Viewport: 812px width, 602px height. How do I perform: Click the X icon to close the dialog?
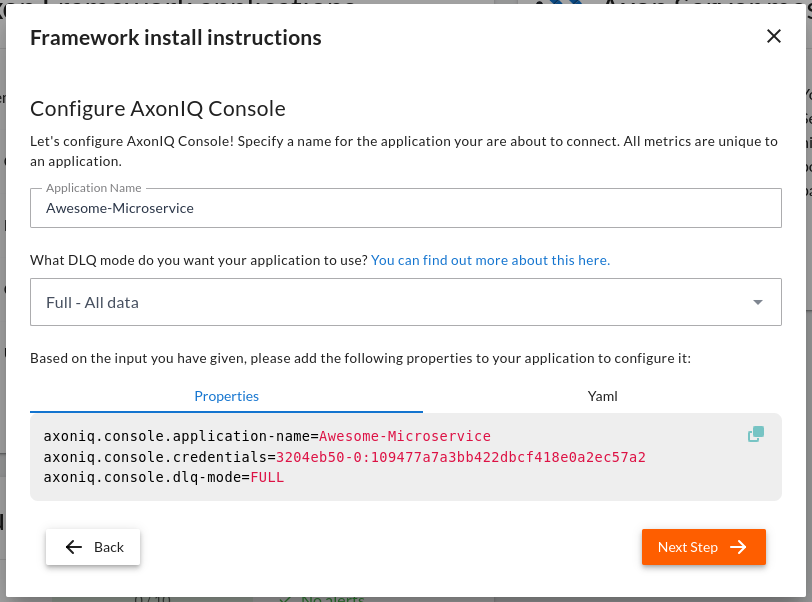tap(774, 36)
